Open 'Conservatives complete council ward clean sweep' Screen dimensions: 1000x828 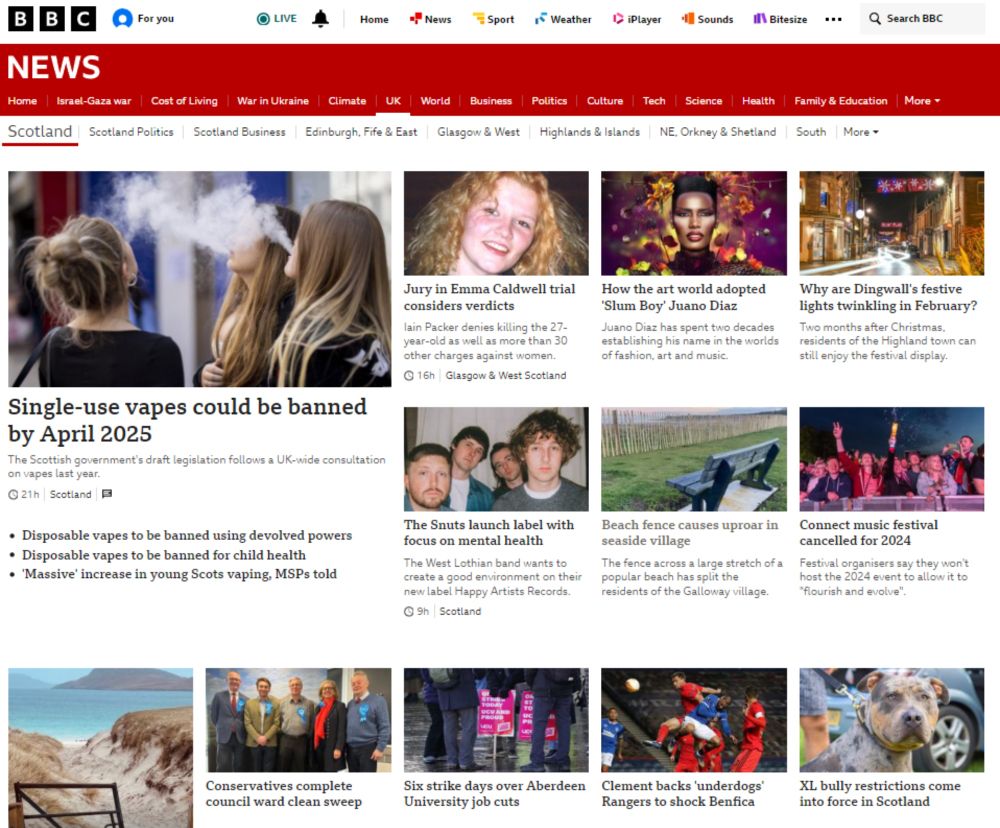tap(284, 794)
